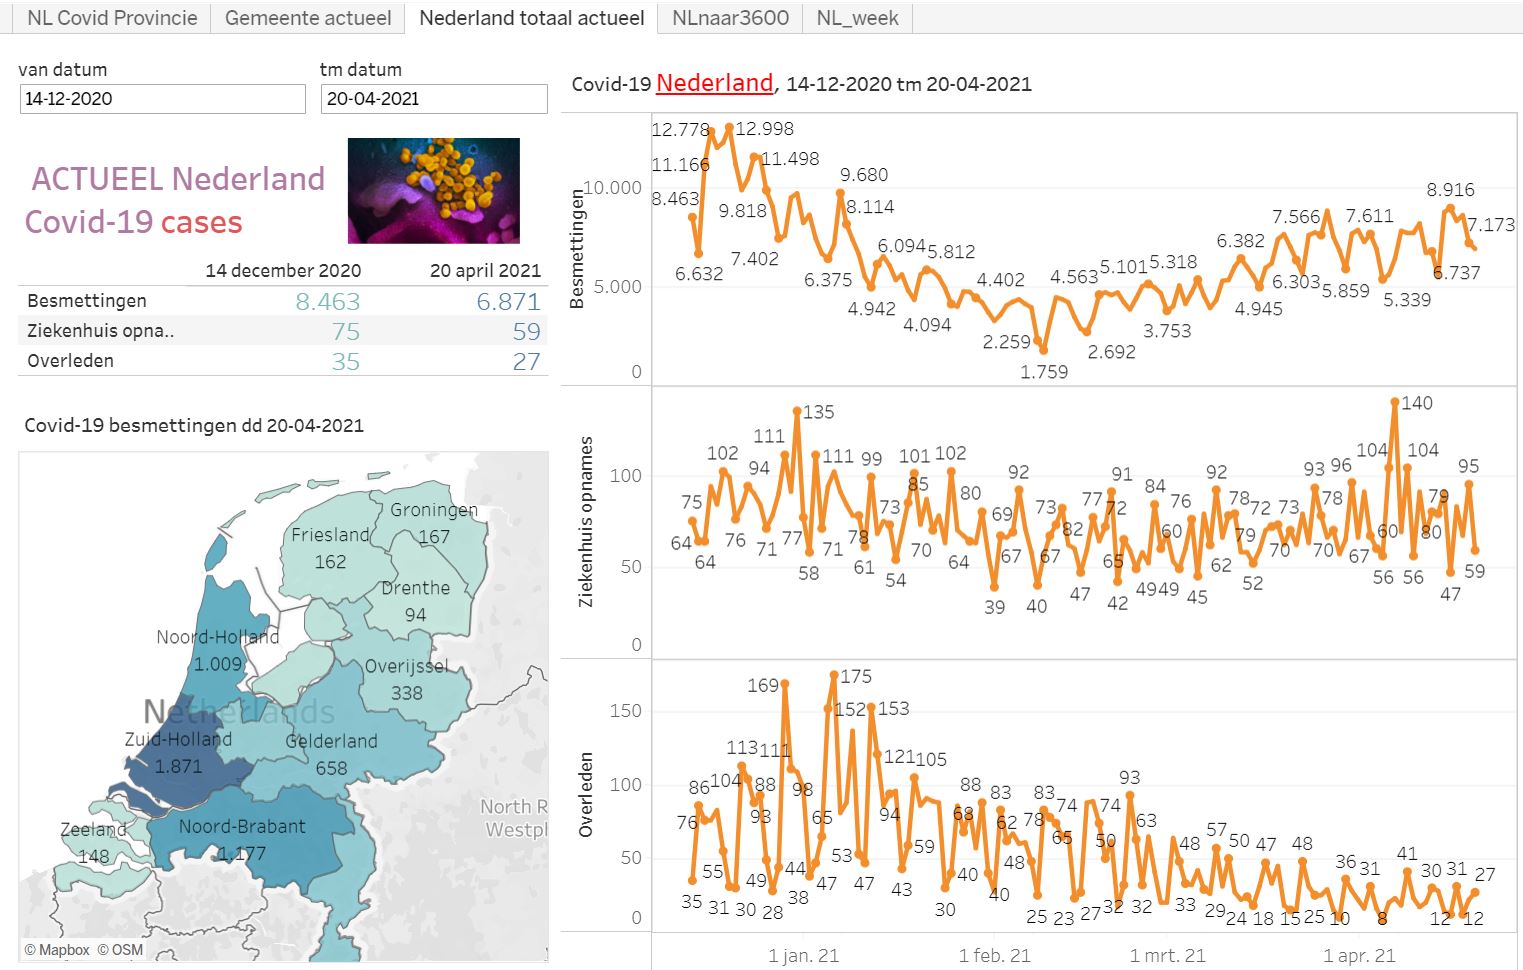Select the NLnaar3600 tab
The height and width of the screenshot is (970, 1523).
pyautogui.click(x=730, y=18)
